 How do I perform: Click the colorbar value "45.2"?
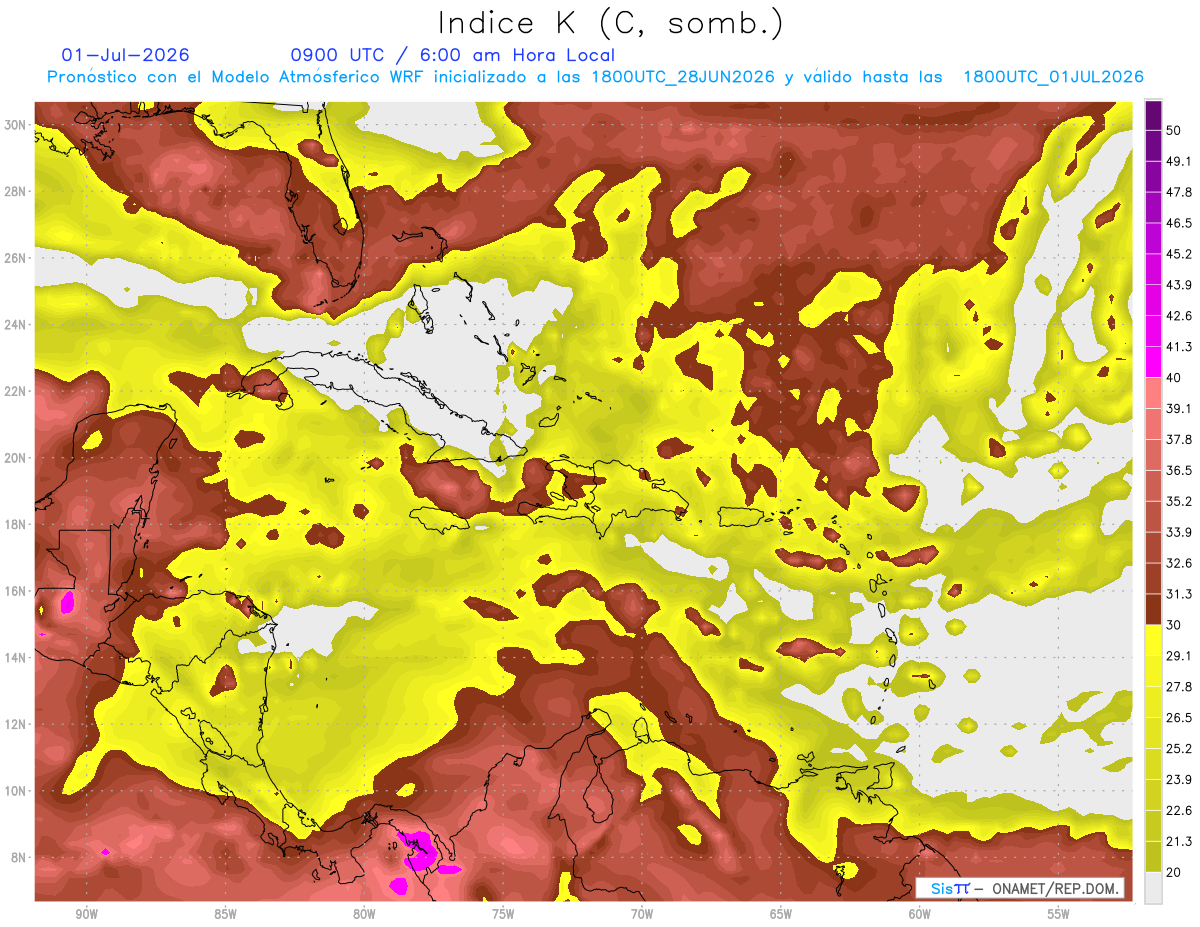click(x=1179, y=254)
